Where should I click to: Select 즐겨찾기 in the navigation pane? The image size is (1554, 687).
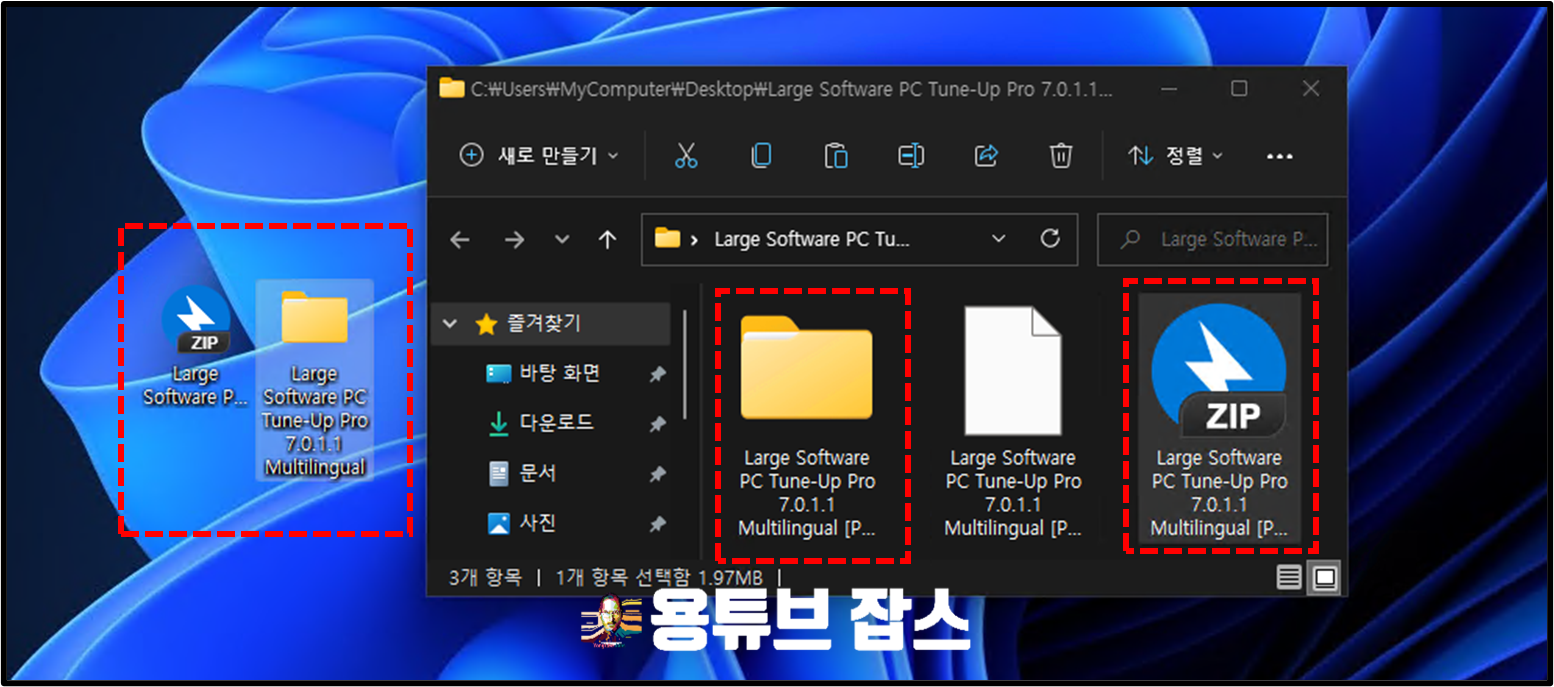[550, 324]
